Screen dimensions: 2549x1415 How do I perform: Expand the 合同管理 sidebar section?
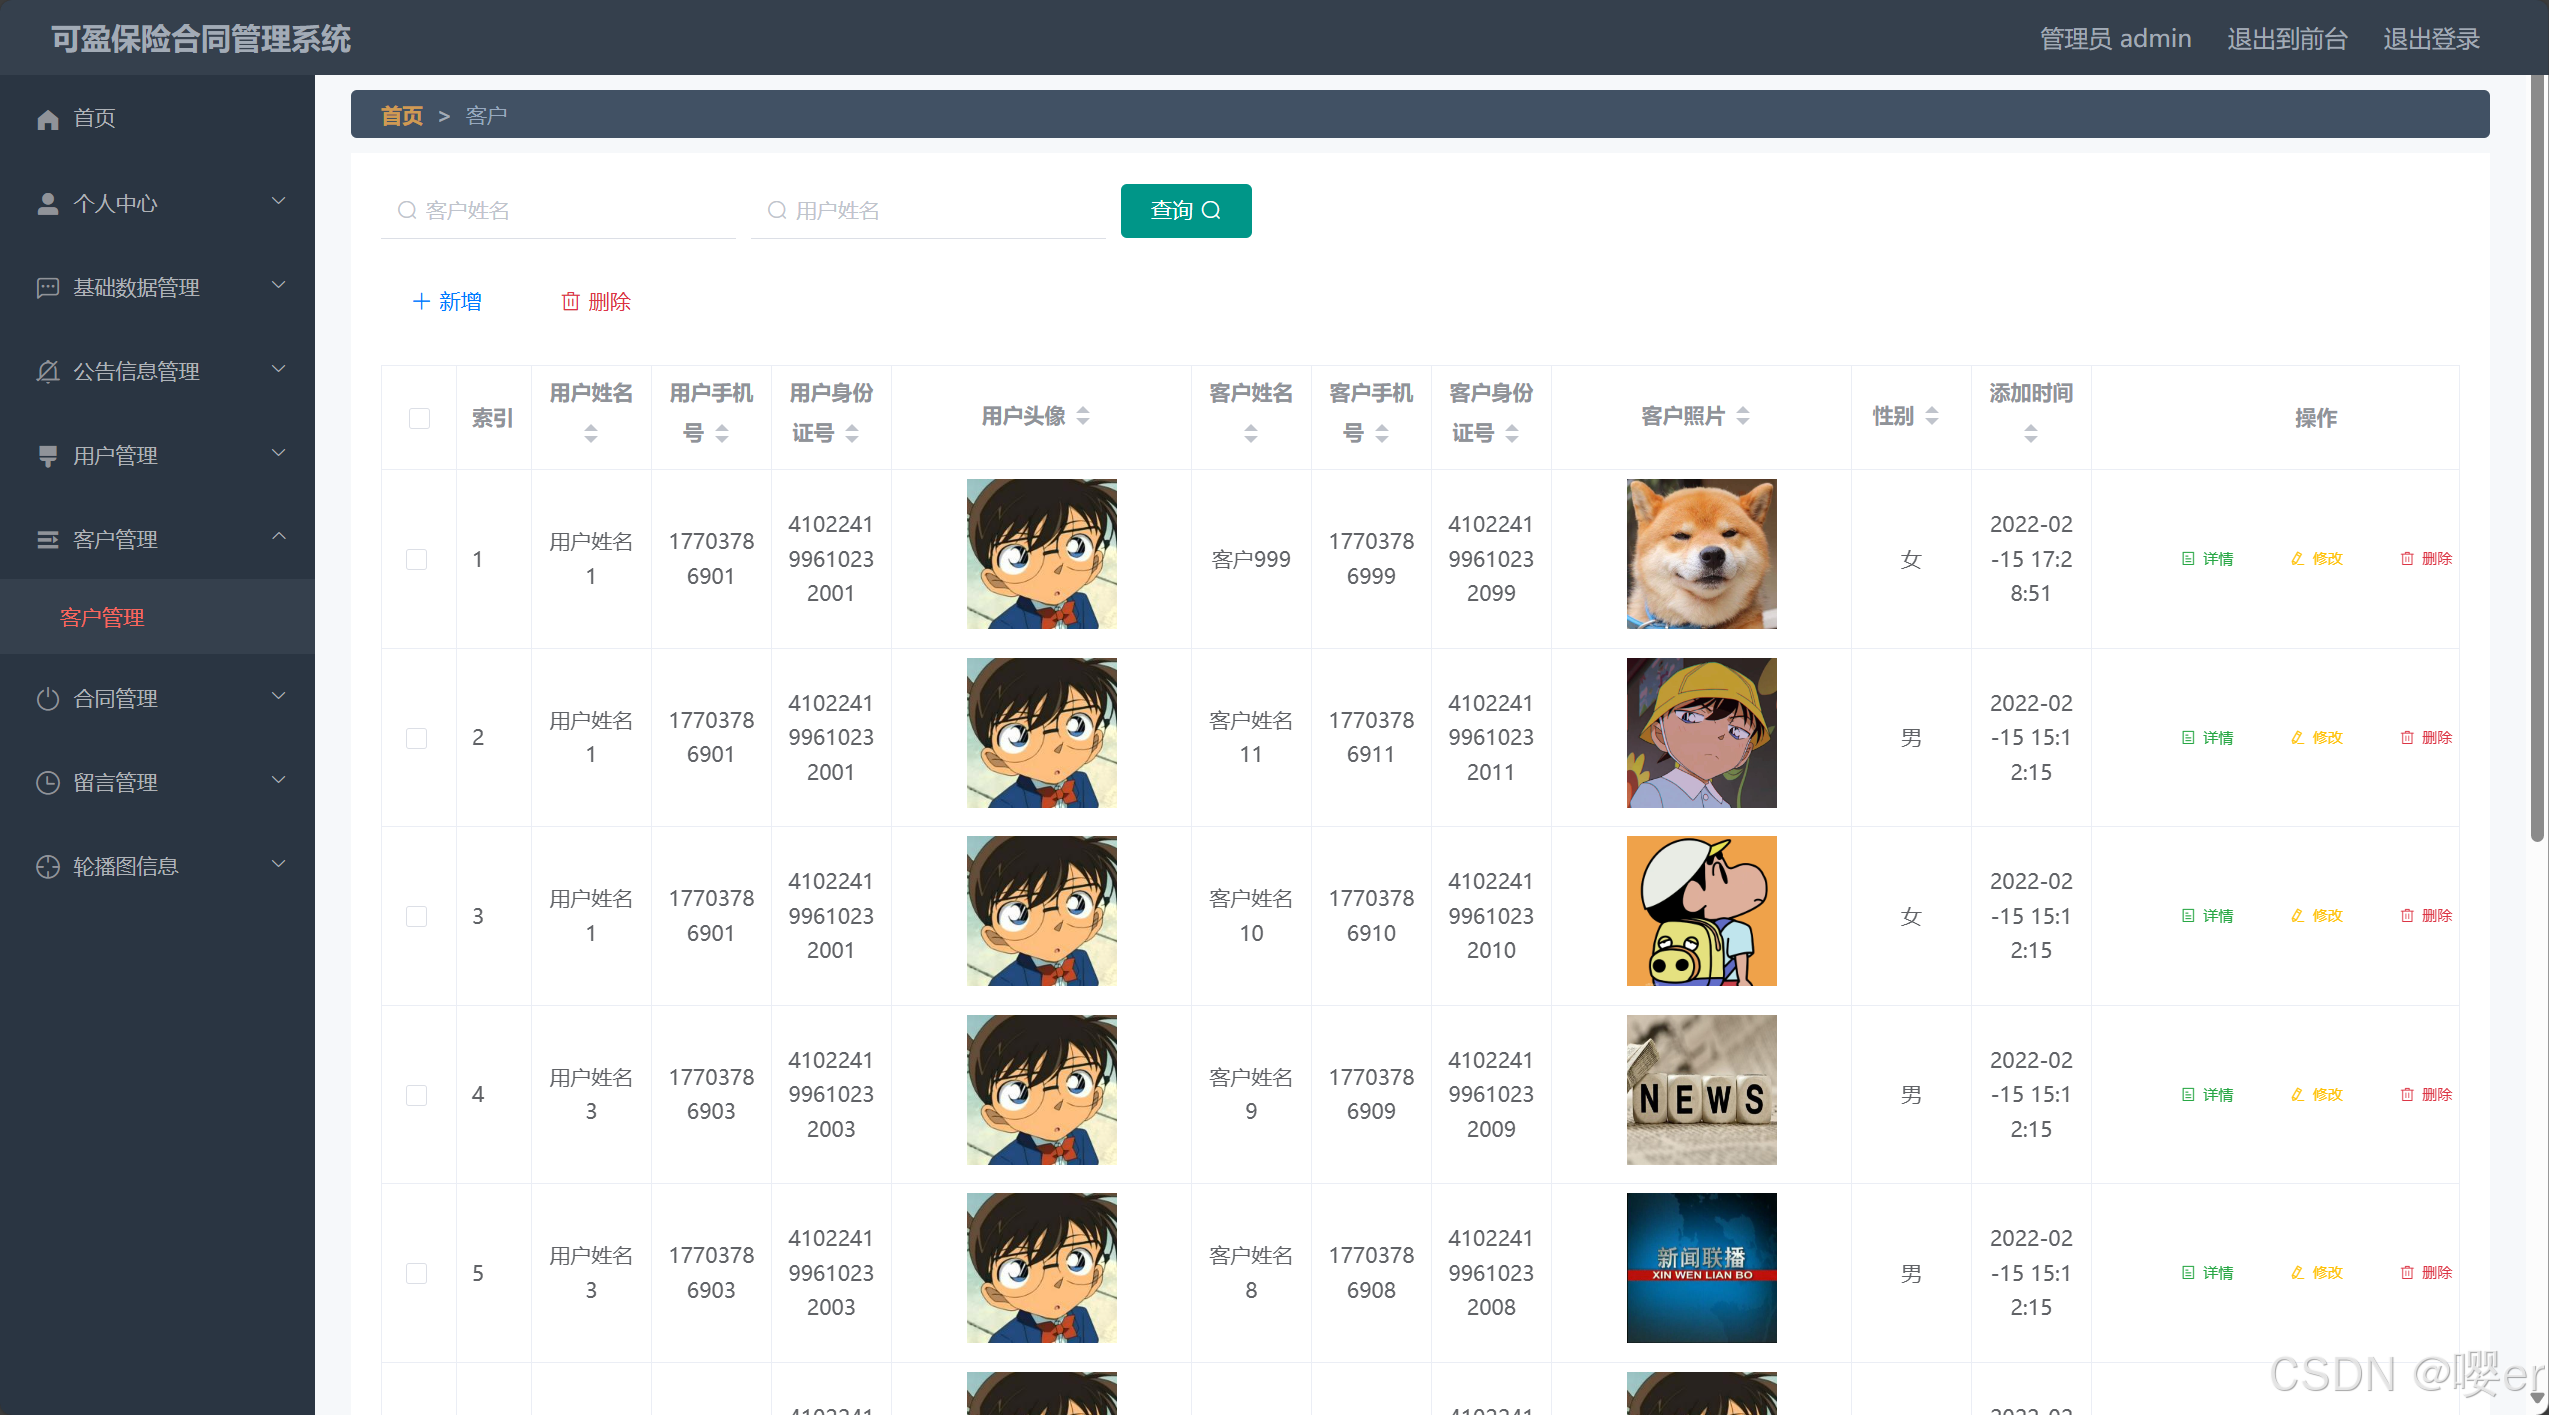(x=280, y=697)
